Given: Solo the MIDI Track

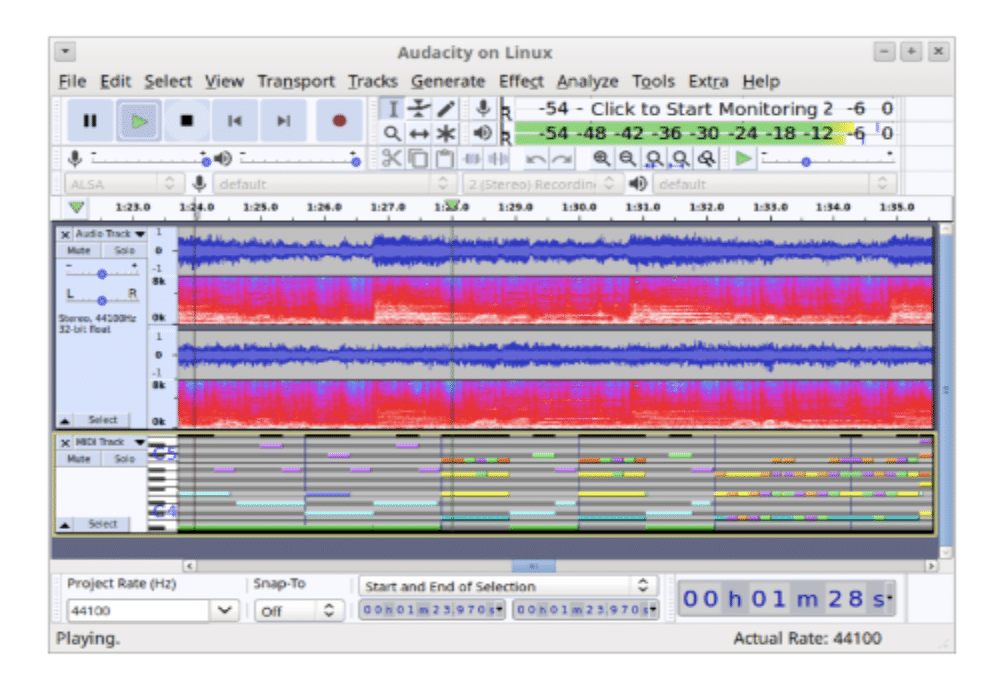Looking at the screenshot, I should [x=124, y=459].
